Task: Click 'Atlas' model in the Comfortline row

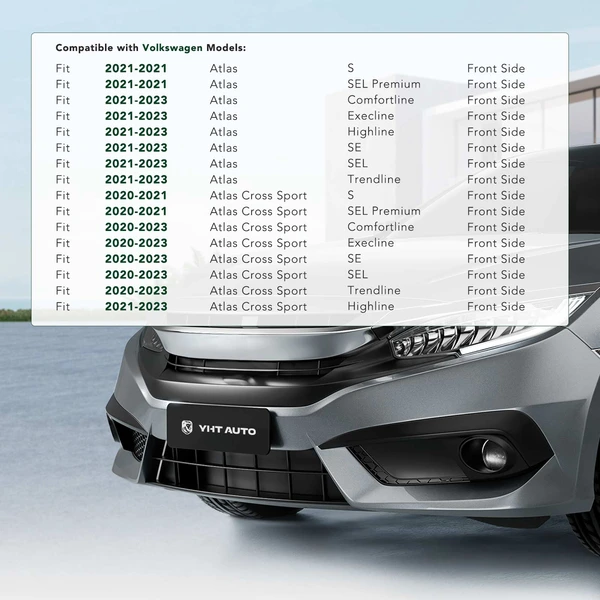Action: [223, 100]
